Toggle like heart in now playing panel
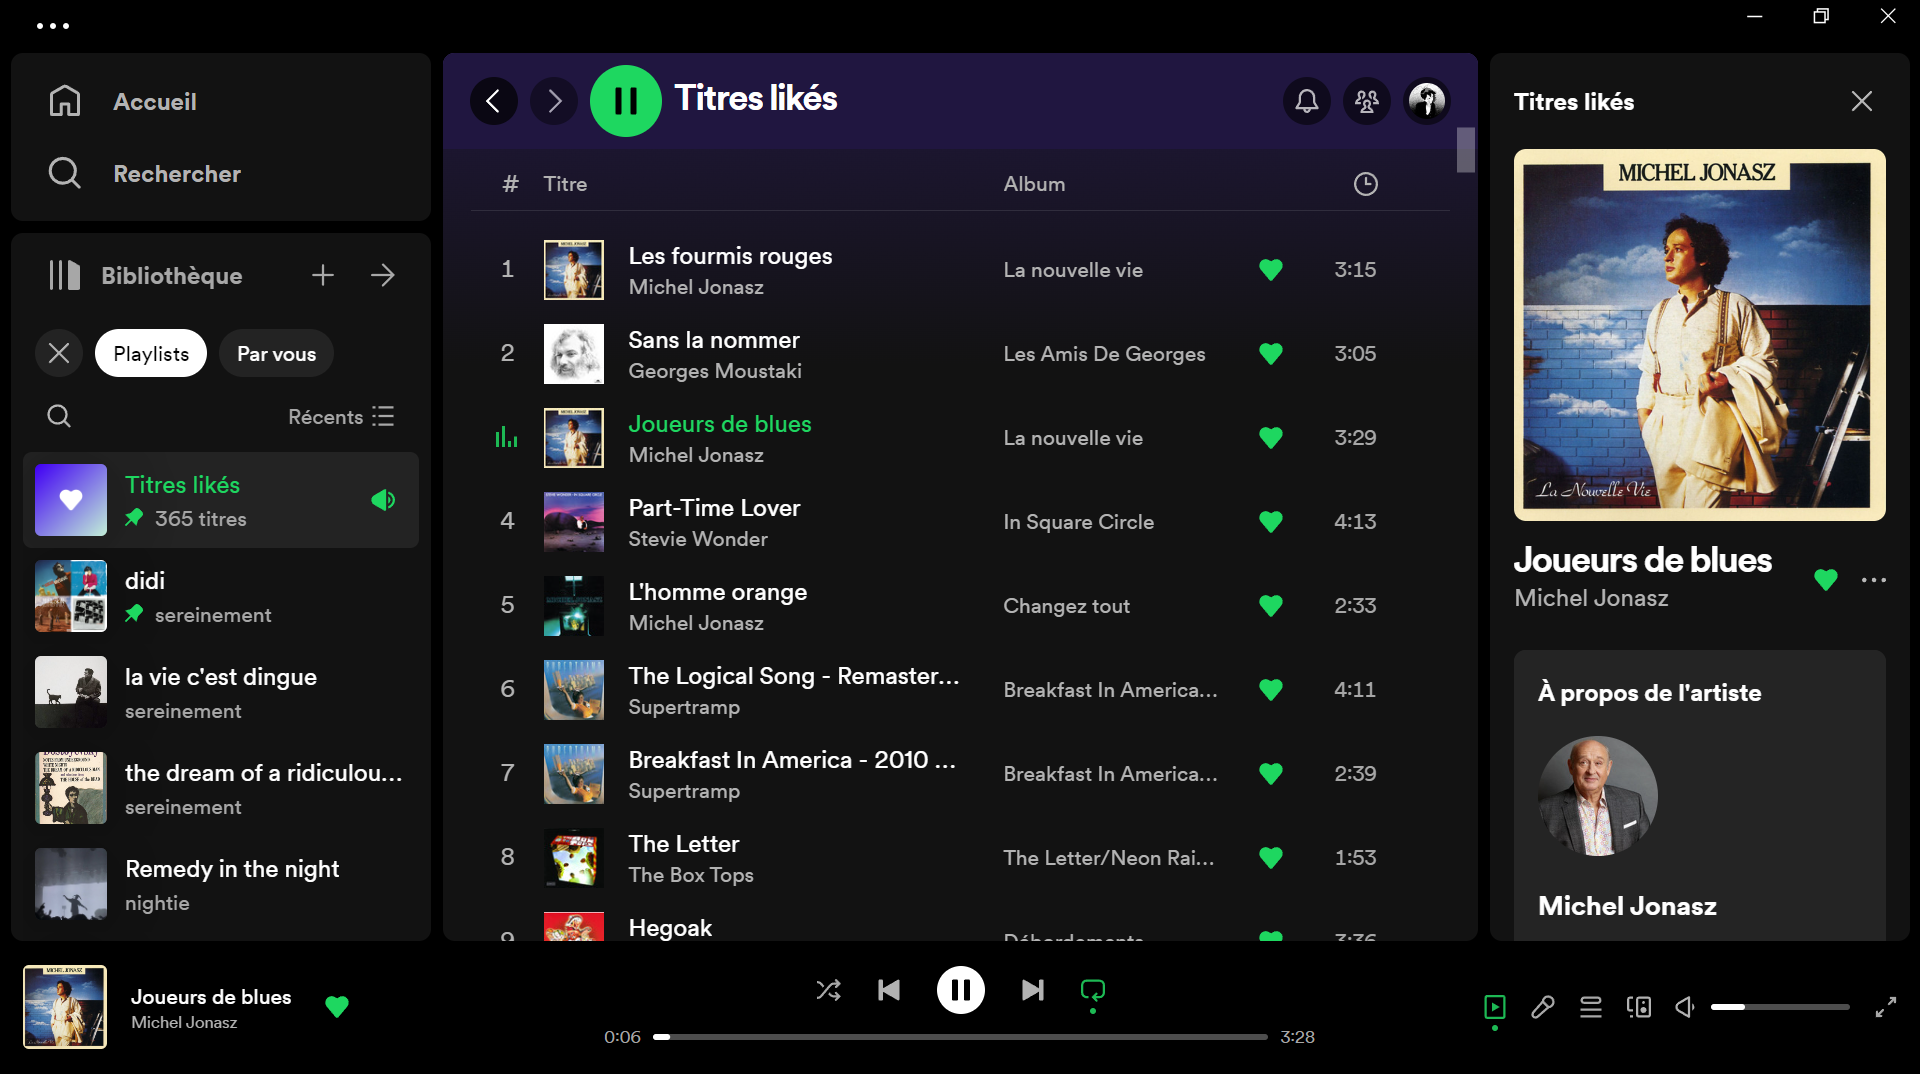 [1825, 579]
